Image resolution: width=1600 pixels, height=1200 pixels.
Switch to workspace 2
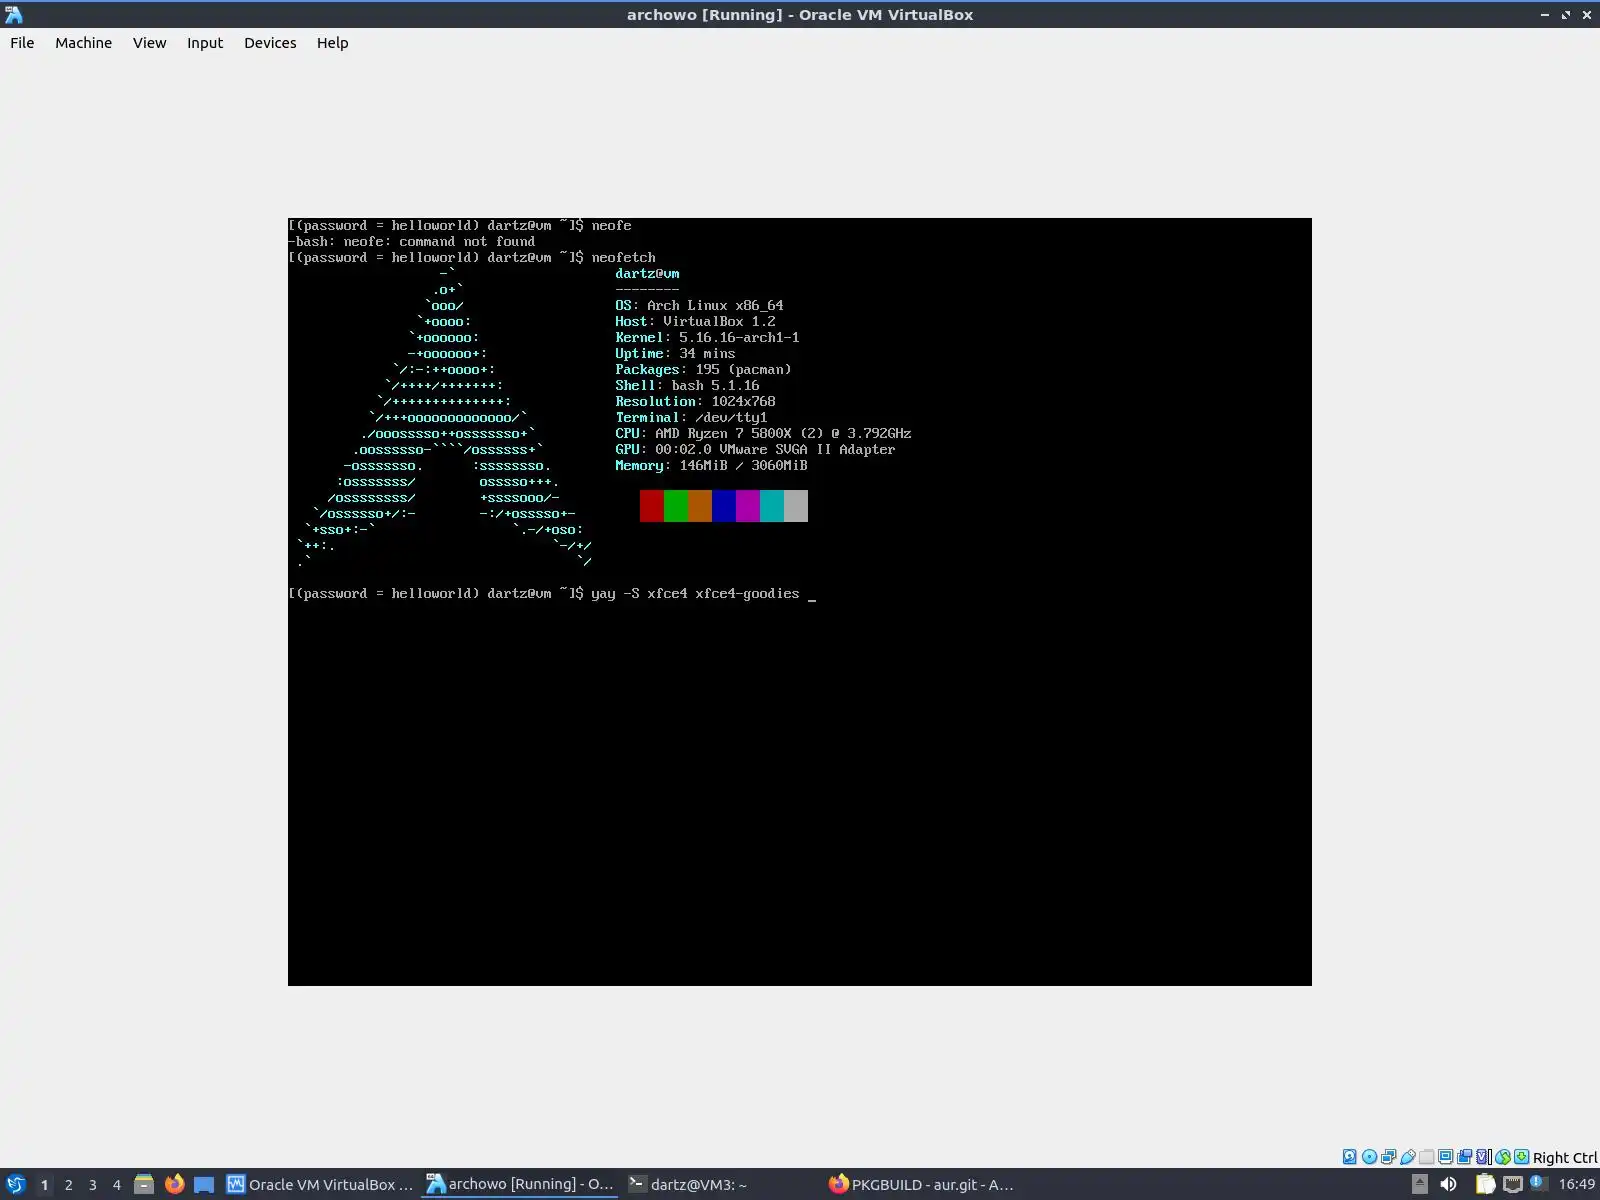(x=68, y=1185)
